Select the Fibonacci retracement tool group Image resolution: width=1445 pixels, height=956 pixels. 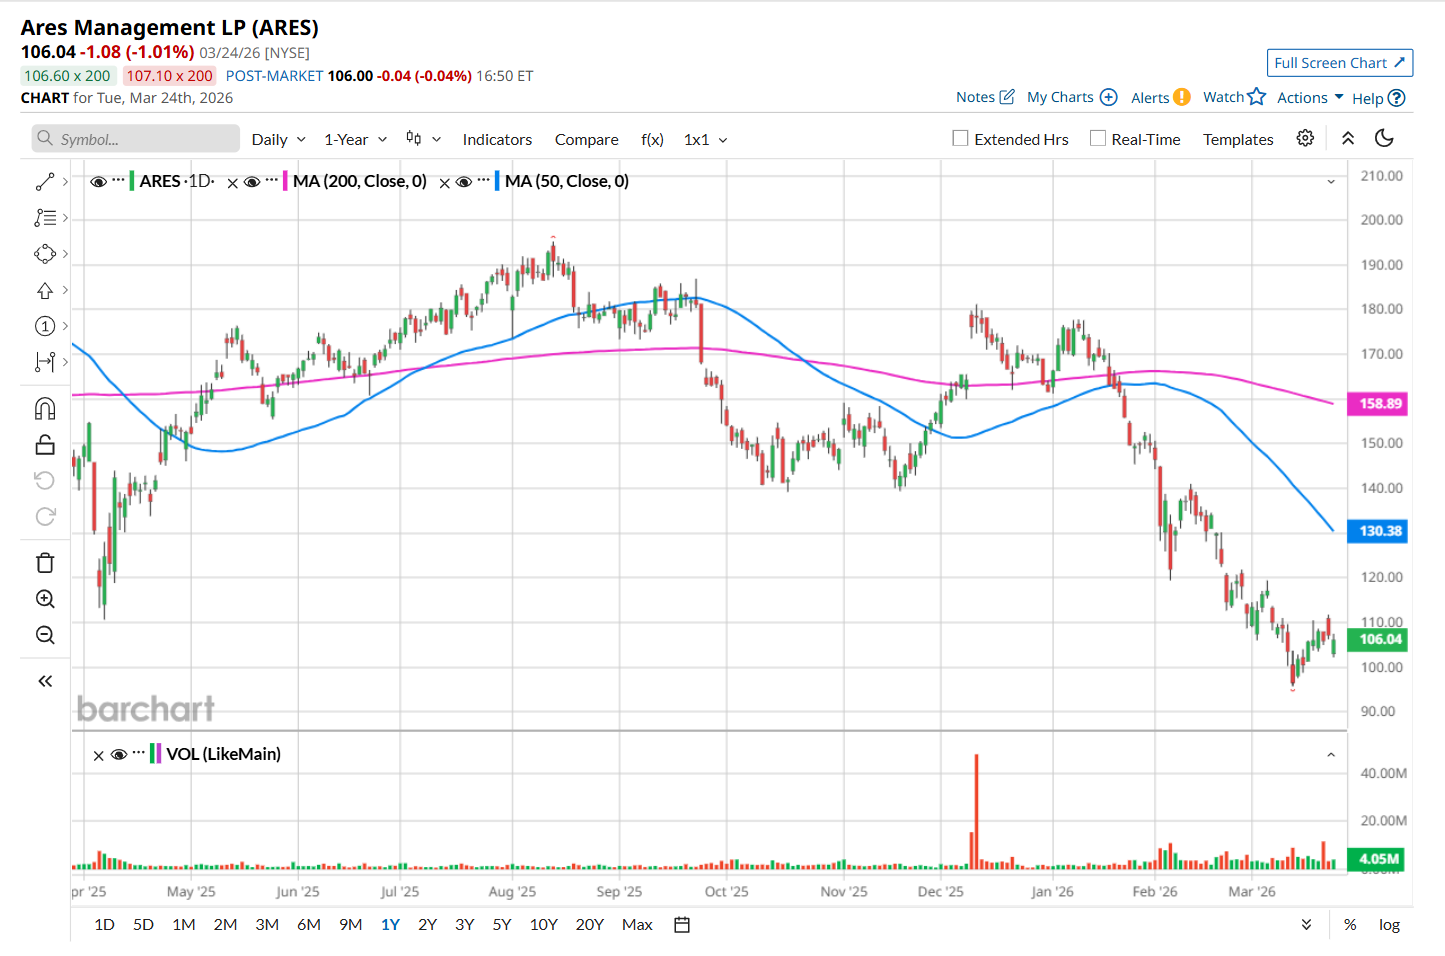point(45,218)
